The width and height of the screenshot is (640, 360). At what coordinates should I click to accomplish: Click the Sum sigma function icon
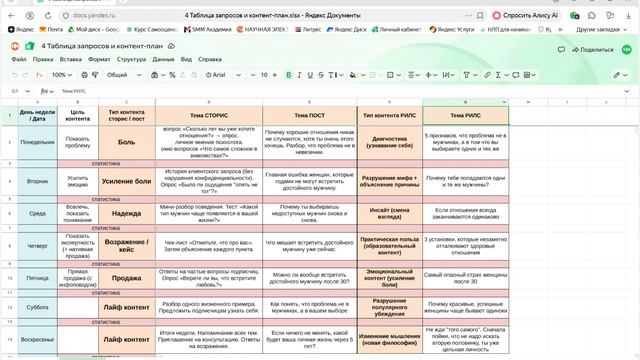pyautogui.click(x=498, y=75)
